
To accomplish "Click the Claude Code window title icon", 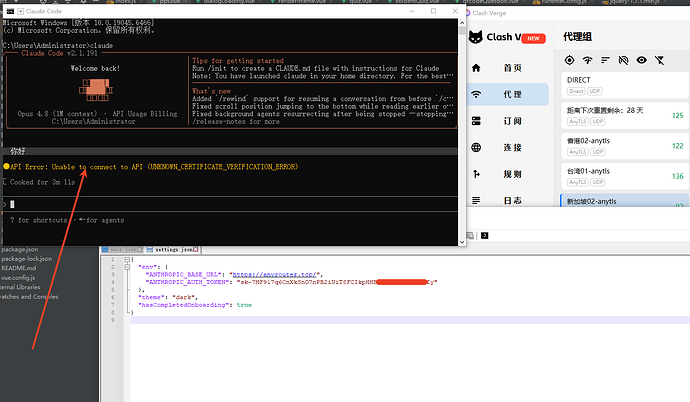I will pyautogui.click(x=10, y=11).
